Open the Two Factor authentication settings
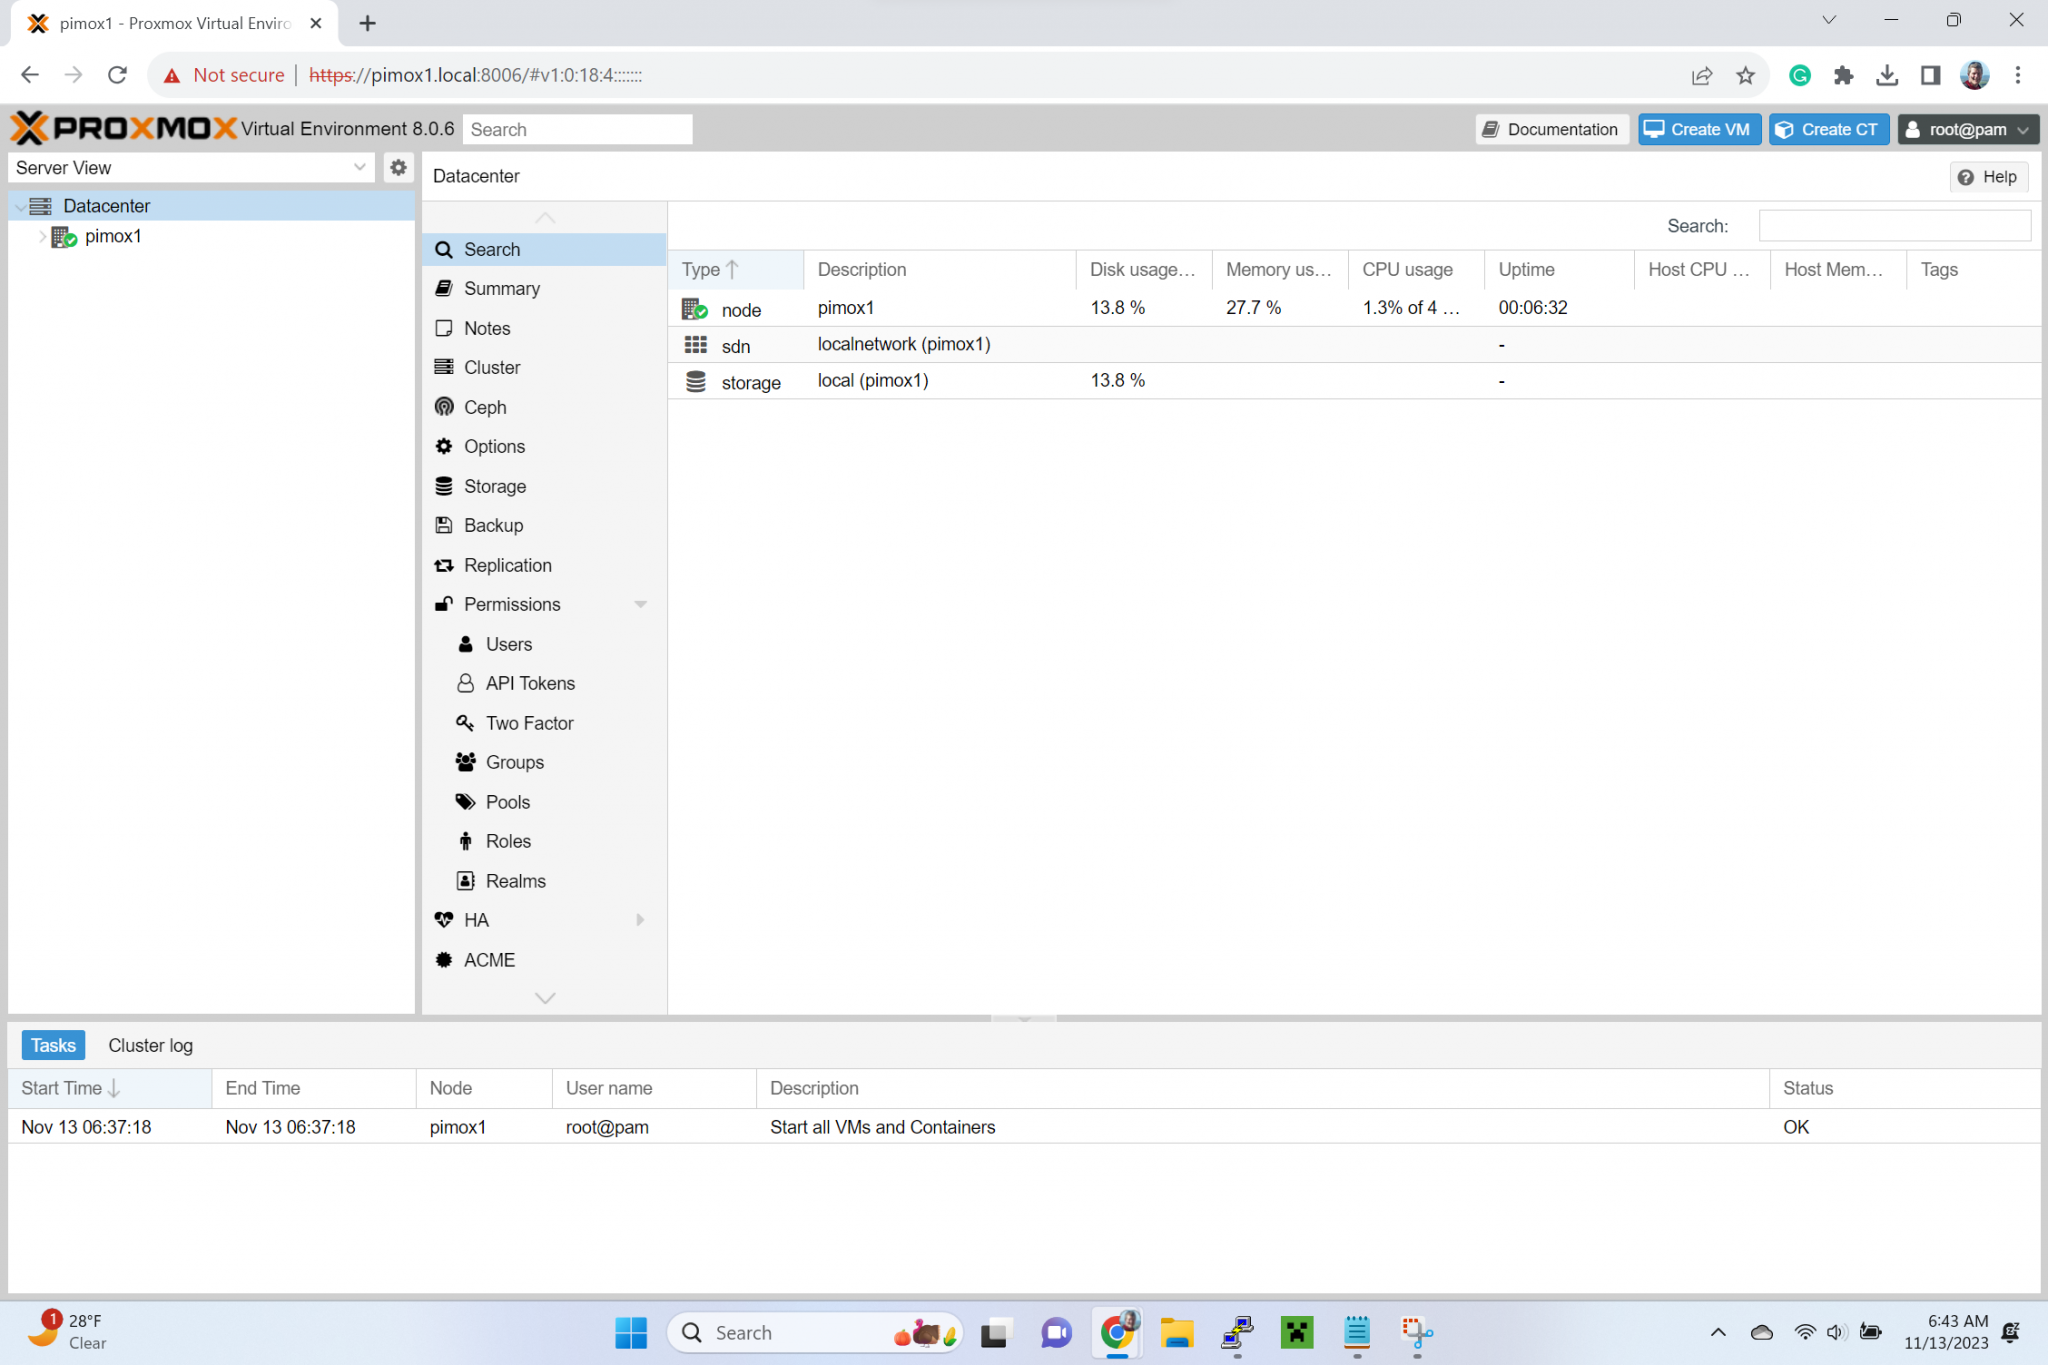The height and width of the screenshot is (1365, 2048). tap(528, 722)
